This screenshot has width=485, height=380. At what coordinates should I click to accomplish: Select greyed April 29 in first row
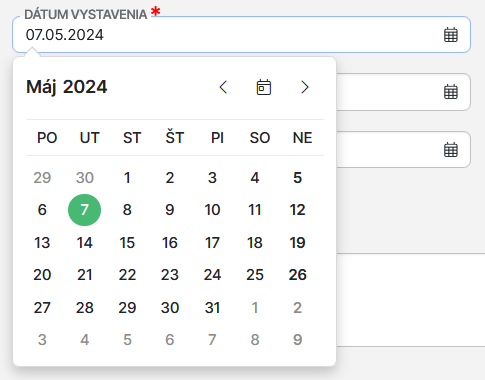tap(42, 178)
